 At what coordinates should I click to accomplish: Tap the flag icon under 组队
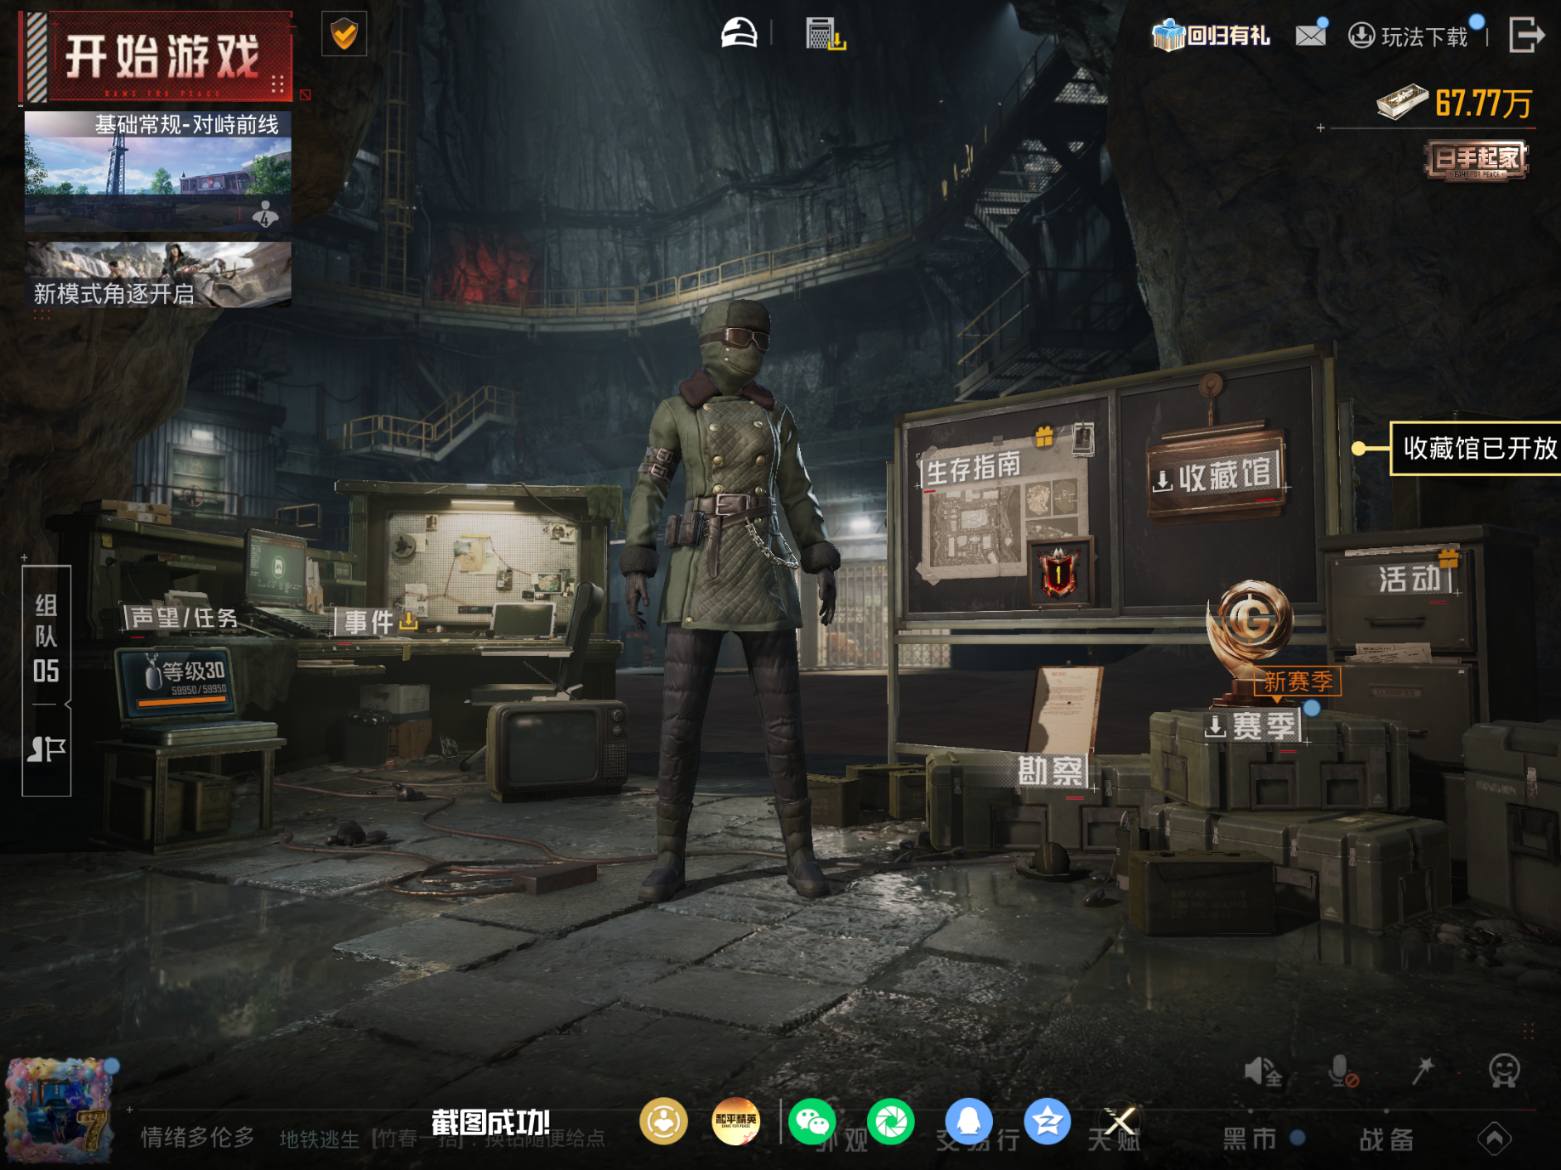[x=46, y=749]
